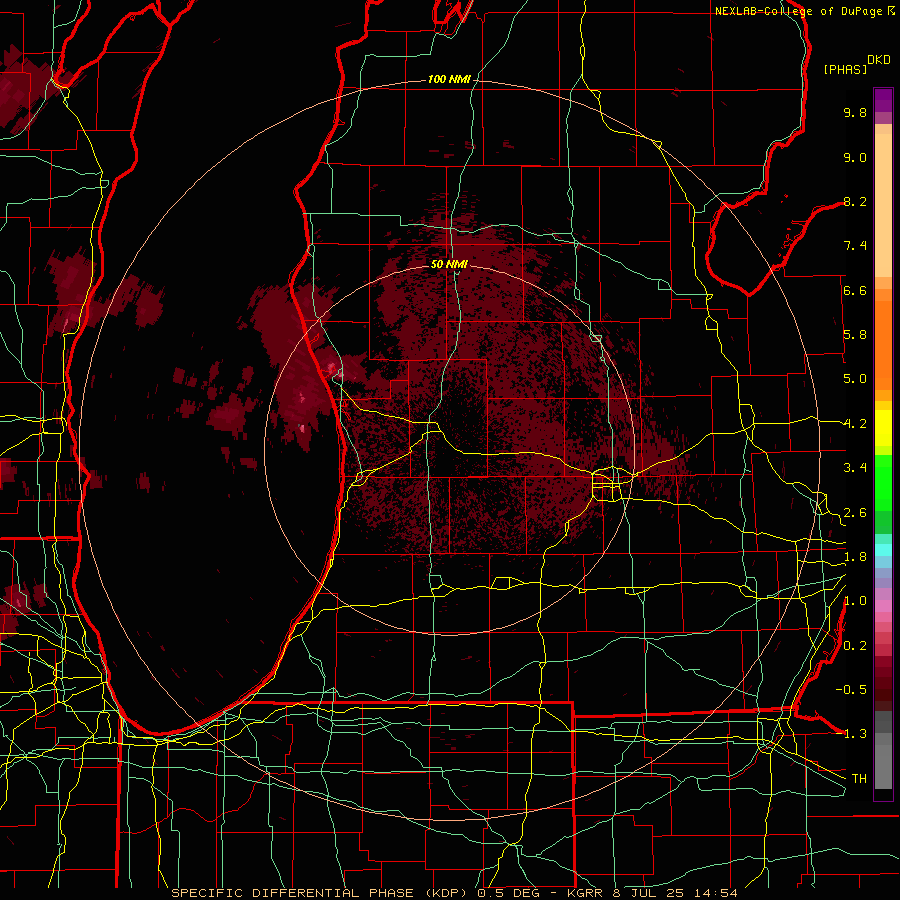Select the 5.8 value on the legend

pos(855,335)
